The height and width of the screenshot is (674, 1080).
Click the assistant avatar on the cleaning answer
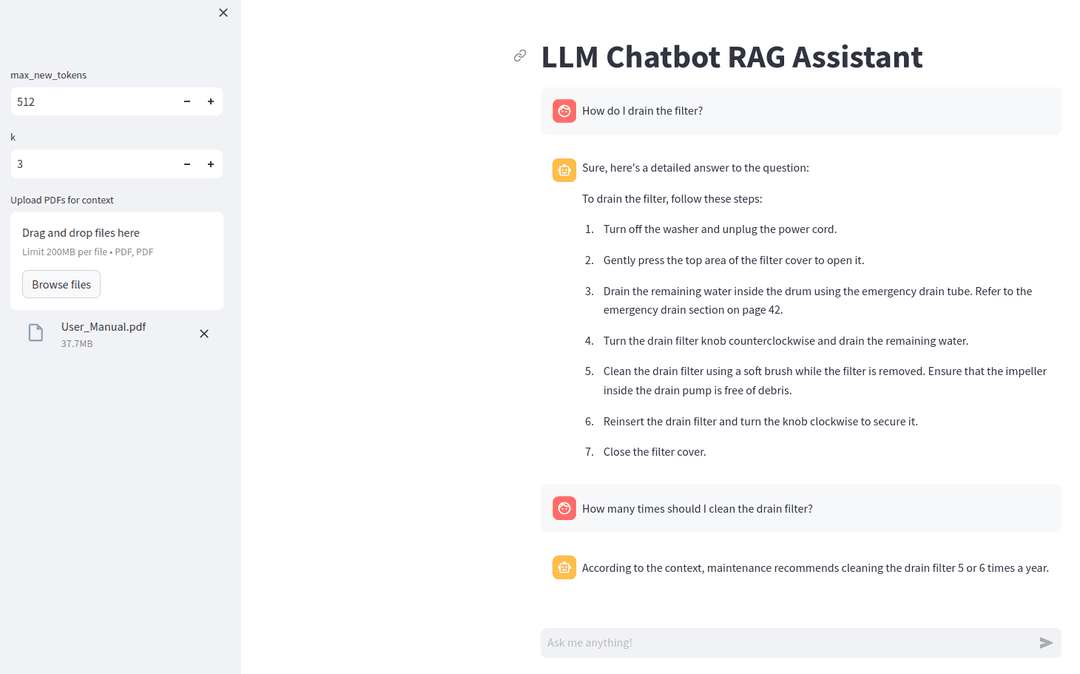click(x=564, y=567)
